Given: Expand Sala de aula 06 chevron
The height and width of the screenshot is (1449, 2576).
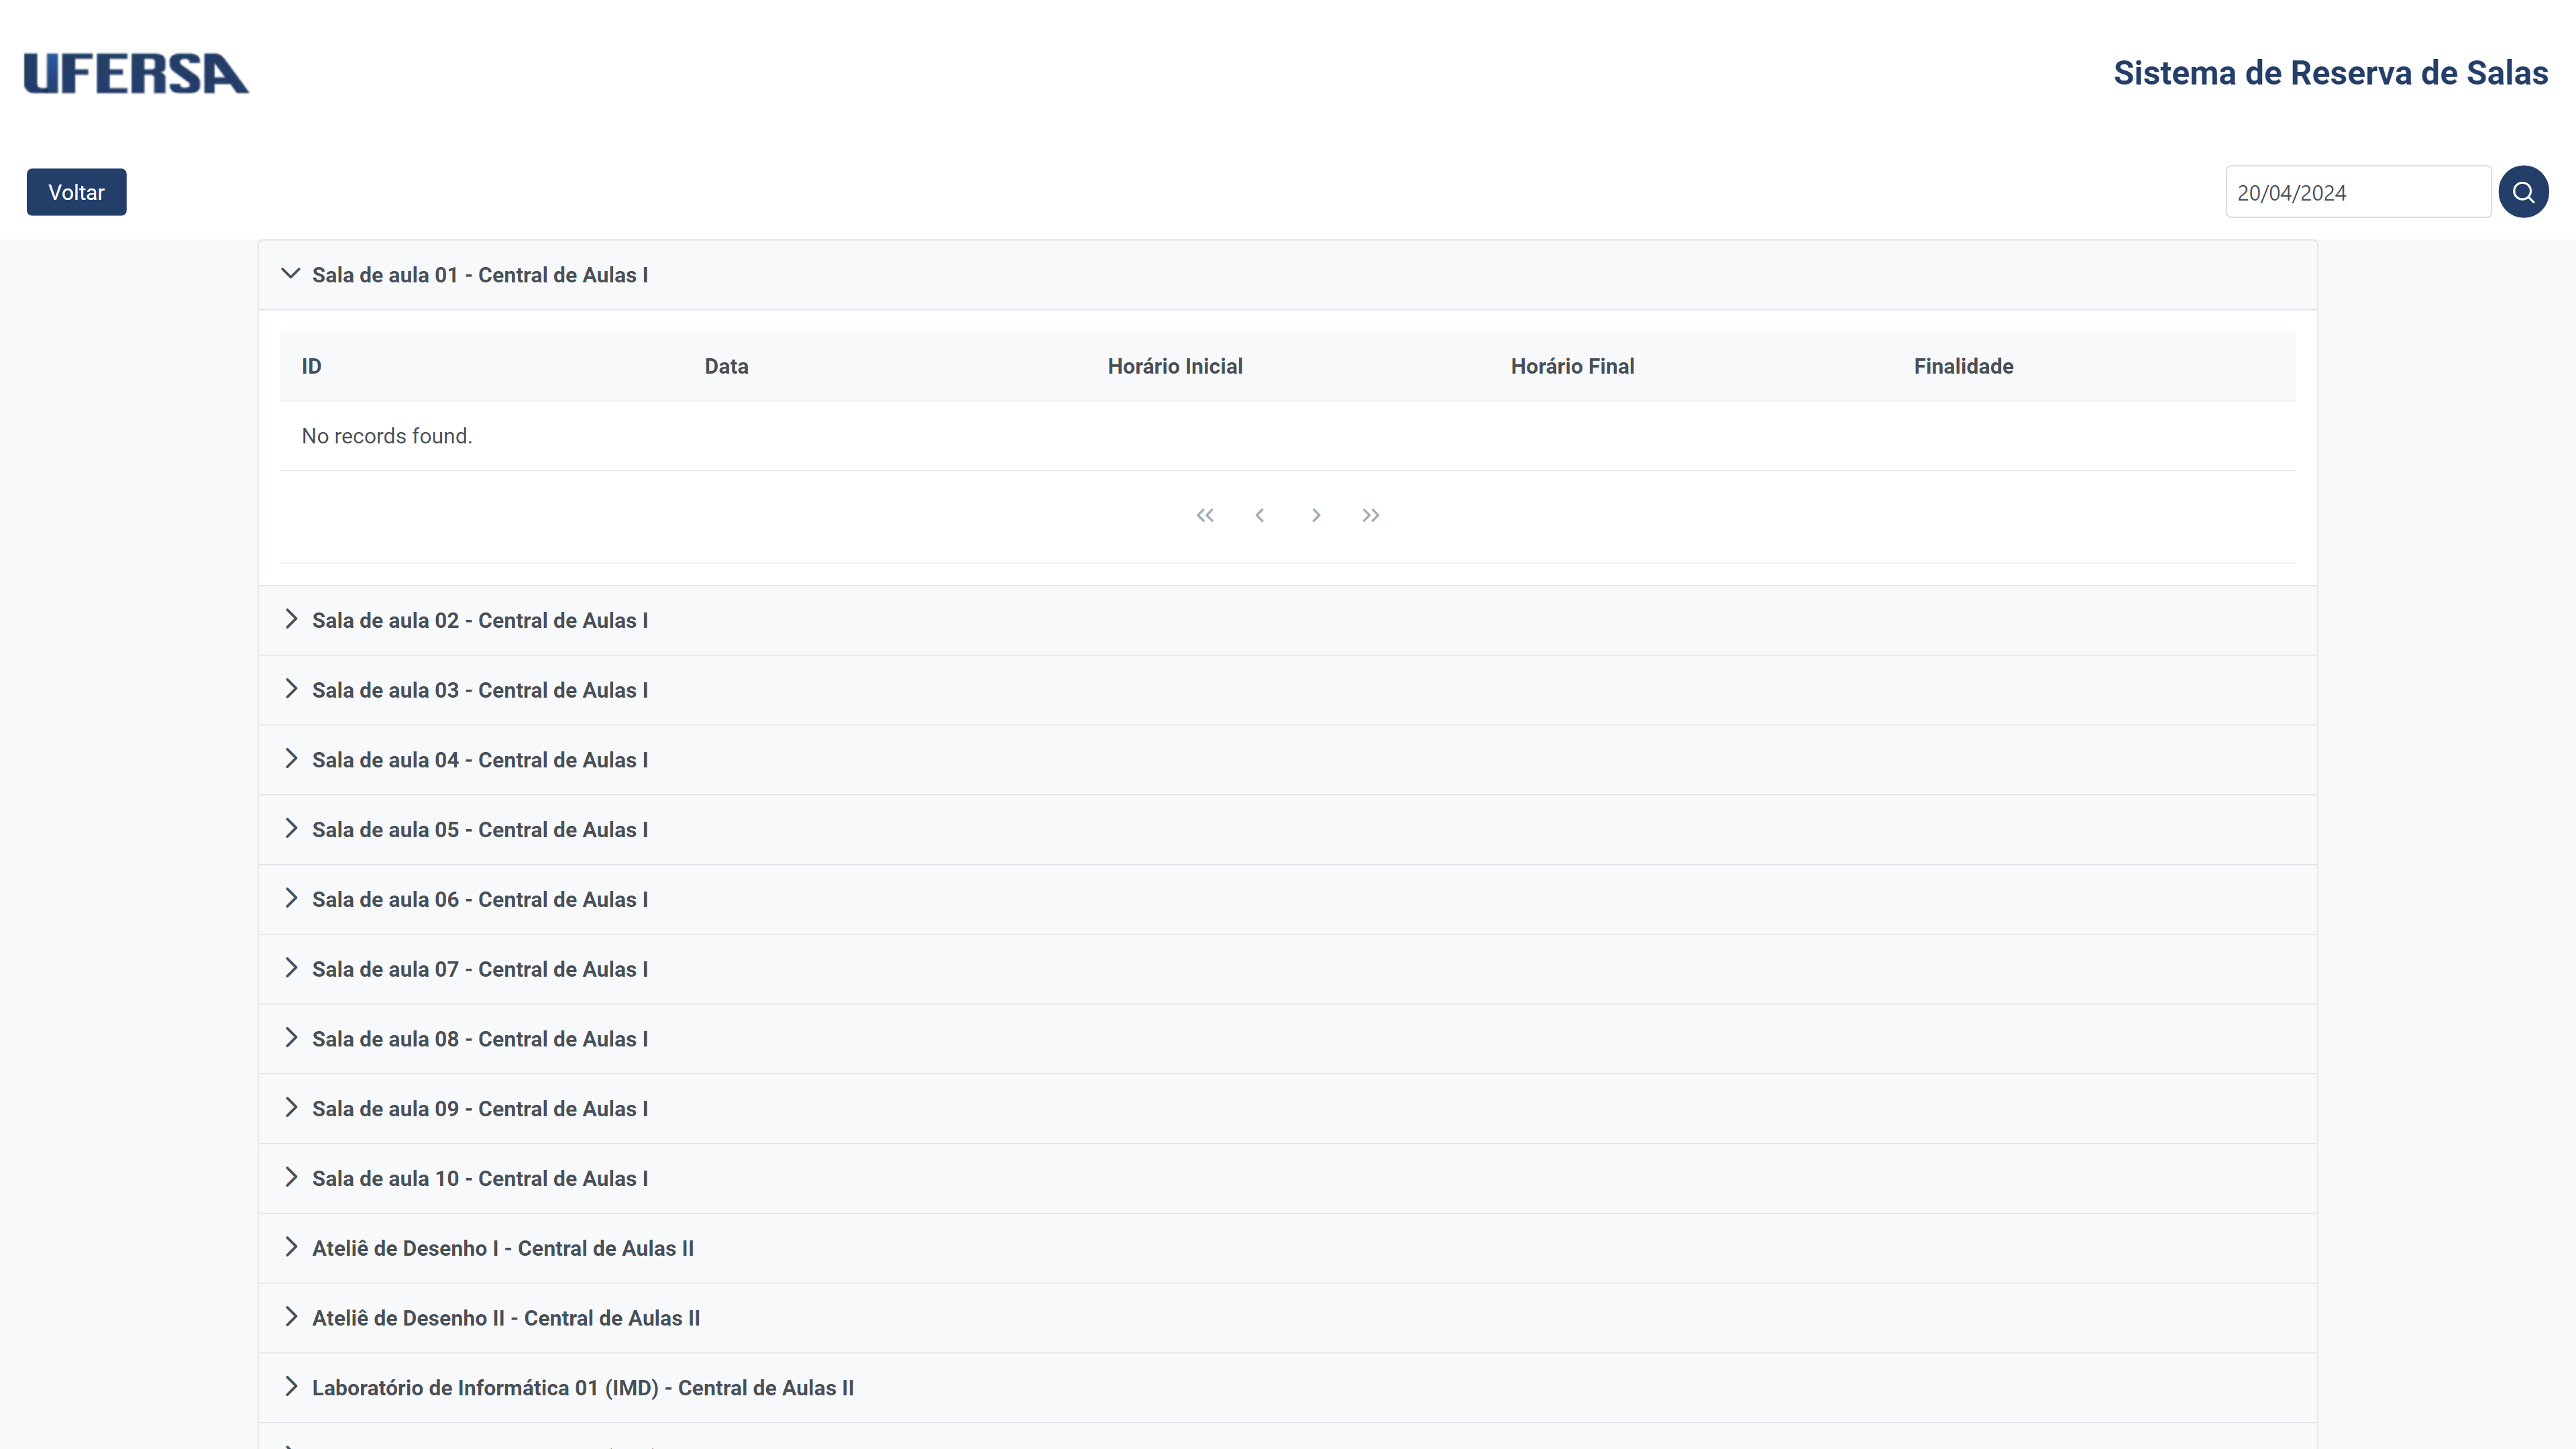Looking at the screenshot, I should (x=291, y=899).
